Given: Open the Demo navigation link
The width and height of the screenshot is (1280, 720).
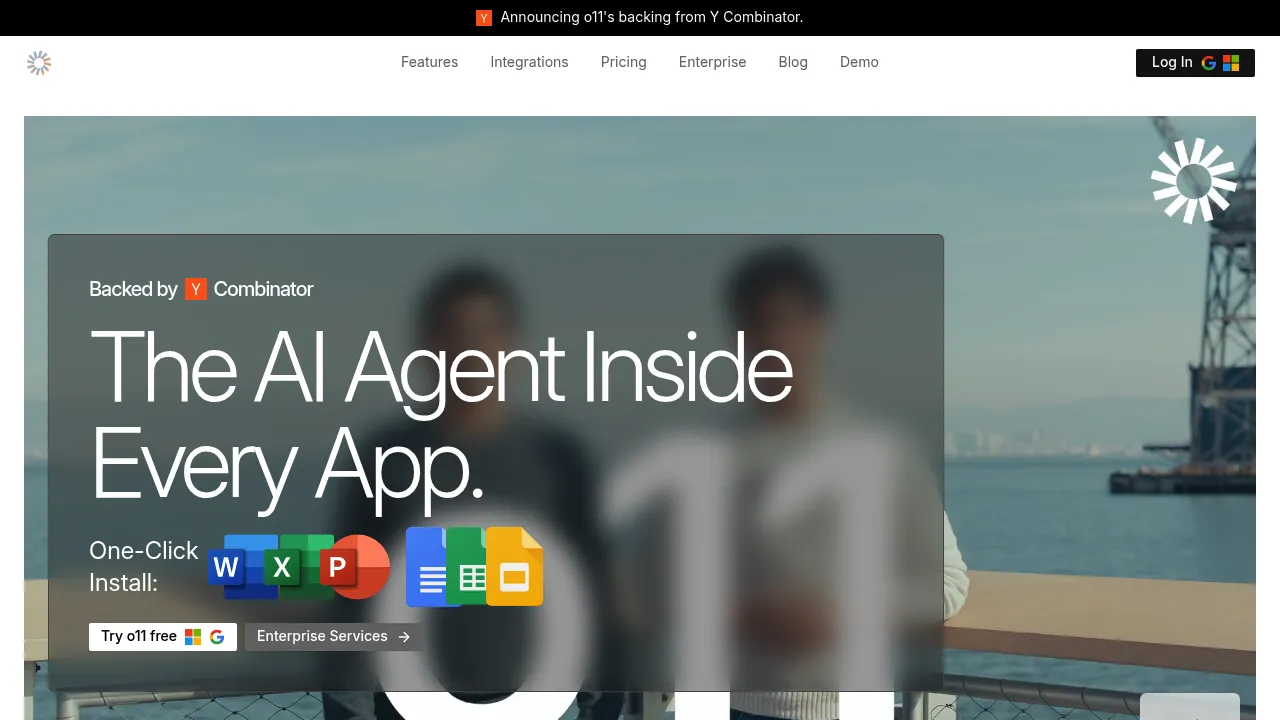Looking at the screenshot, I should [859, 62].
